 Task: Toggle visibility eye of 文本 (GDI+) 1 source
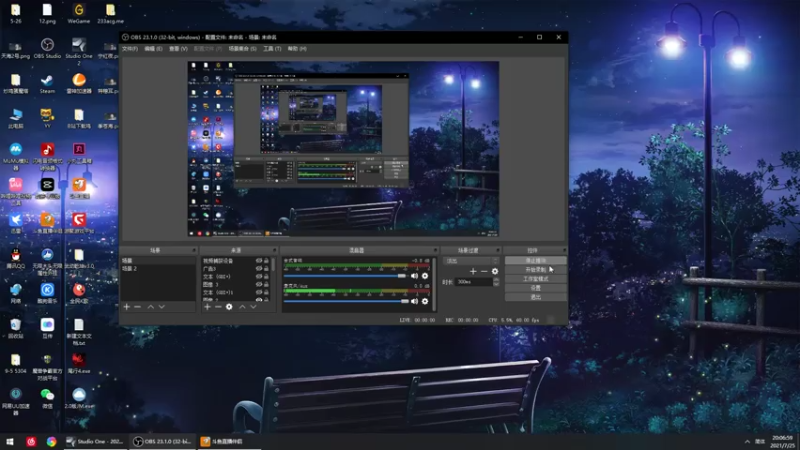pyautogui.click(x=259, y=292)
